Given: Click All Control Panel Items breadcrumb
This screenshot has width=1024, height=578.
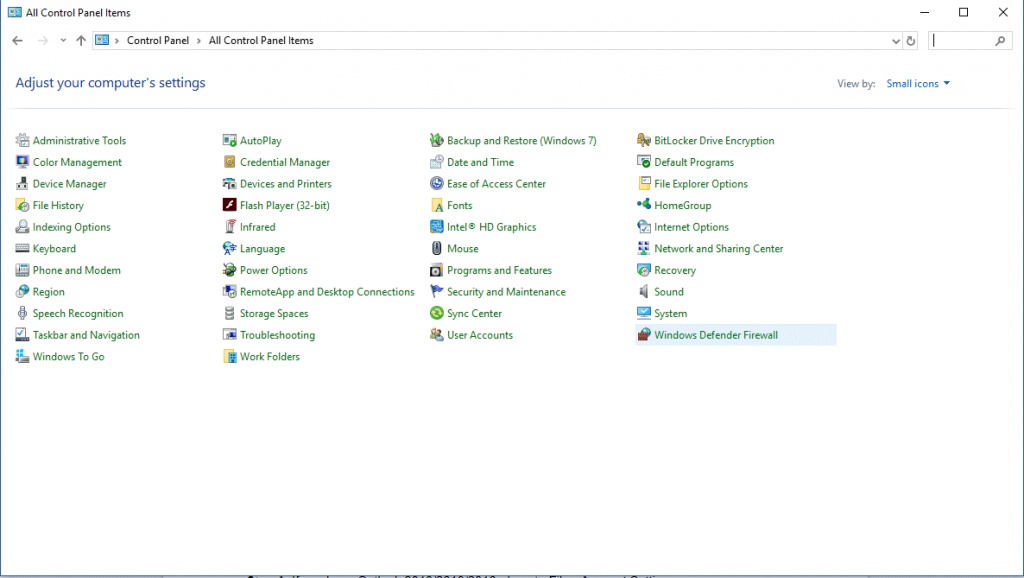Looking at the screenshot, I should click(261, 40).
